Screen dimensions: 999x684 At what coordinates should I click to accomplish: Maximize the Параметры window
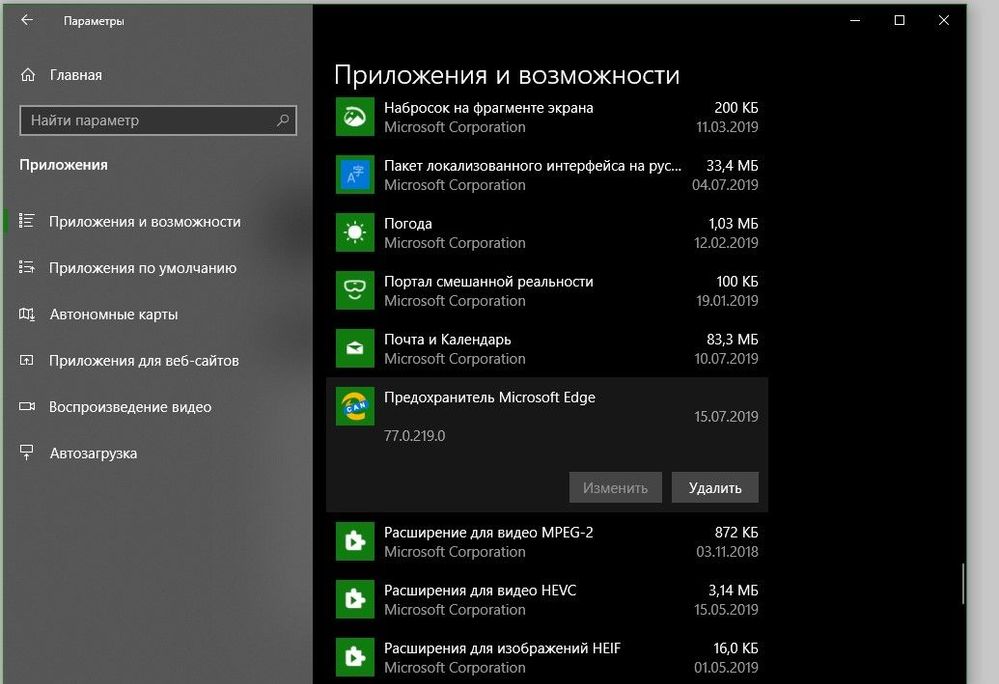pos(900,20)
